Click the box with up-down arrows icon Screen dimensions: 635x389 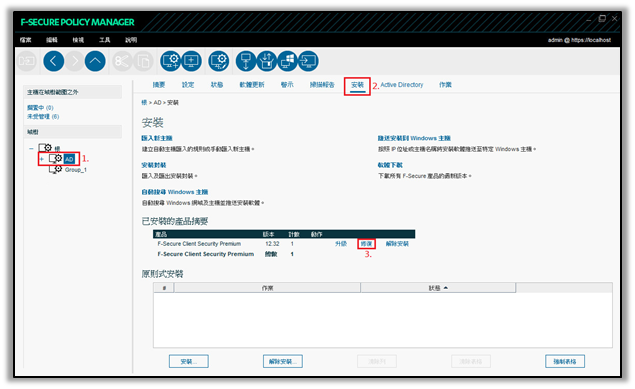point(266,61)
